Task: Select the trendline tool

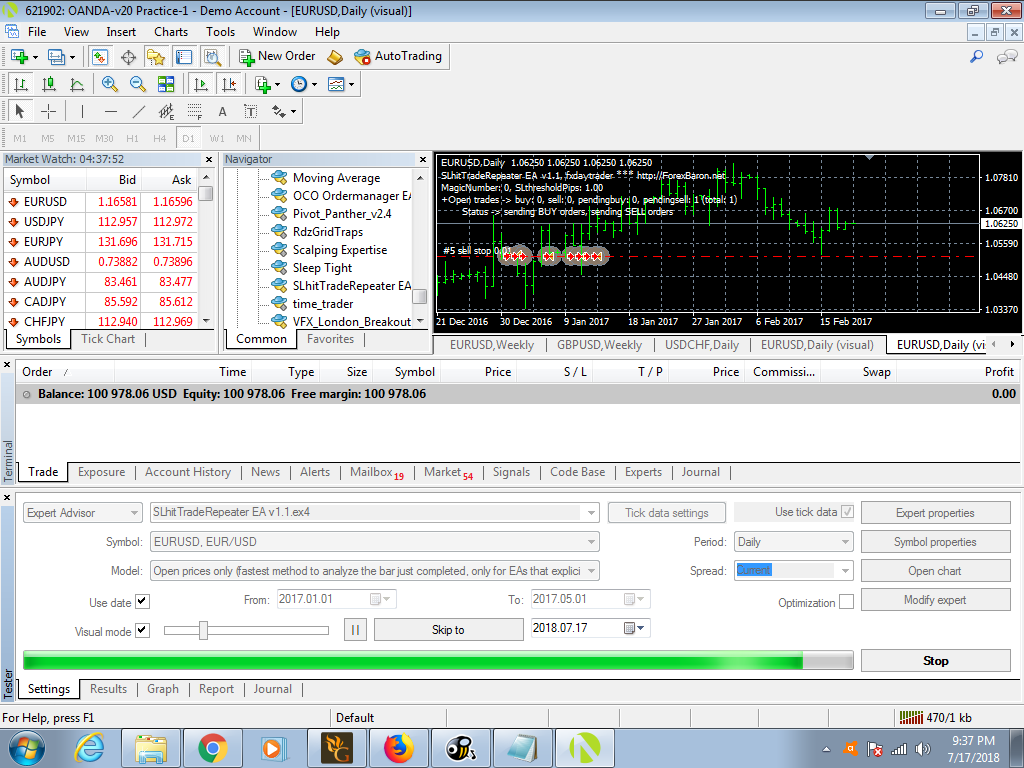Action: (138, 112)
